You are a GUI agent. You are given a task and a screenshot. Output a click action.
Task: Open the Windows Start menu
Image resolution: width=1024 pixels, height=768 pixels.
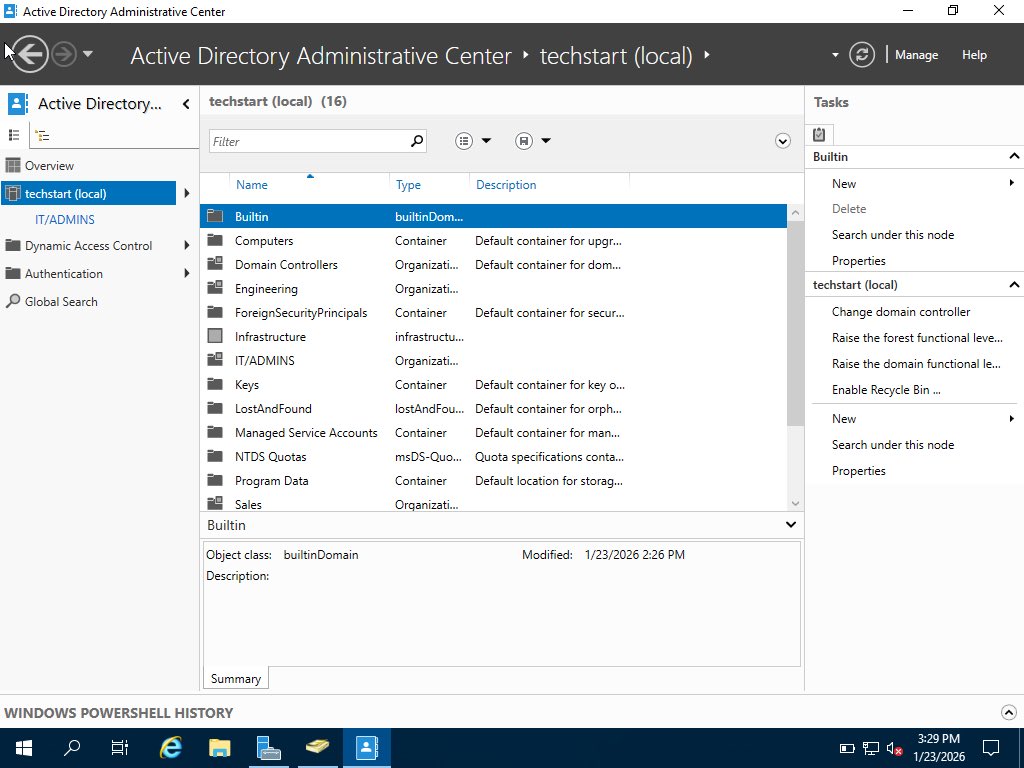[x=24, y=748]
